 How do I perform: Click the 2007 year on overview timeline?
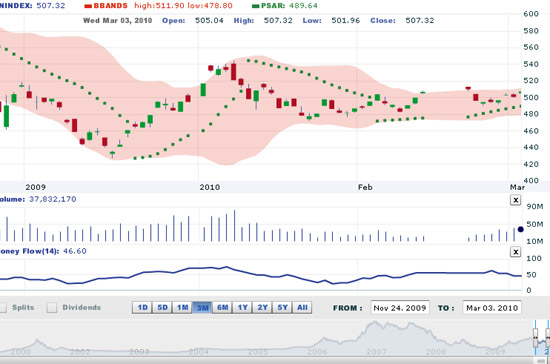coord(376,351)
